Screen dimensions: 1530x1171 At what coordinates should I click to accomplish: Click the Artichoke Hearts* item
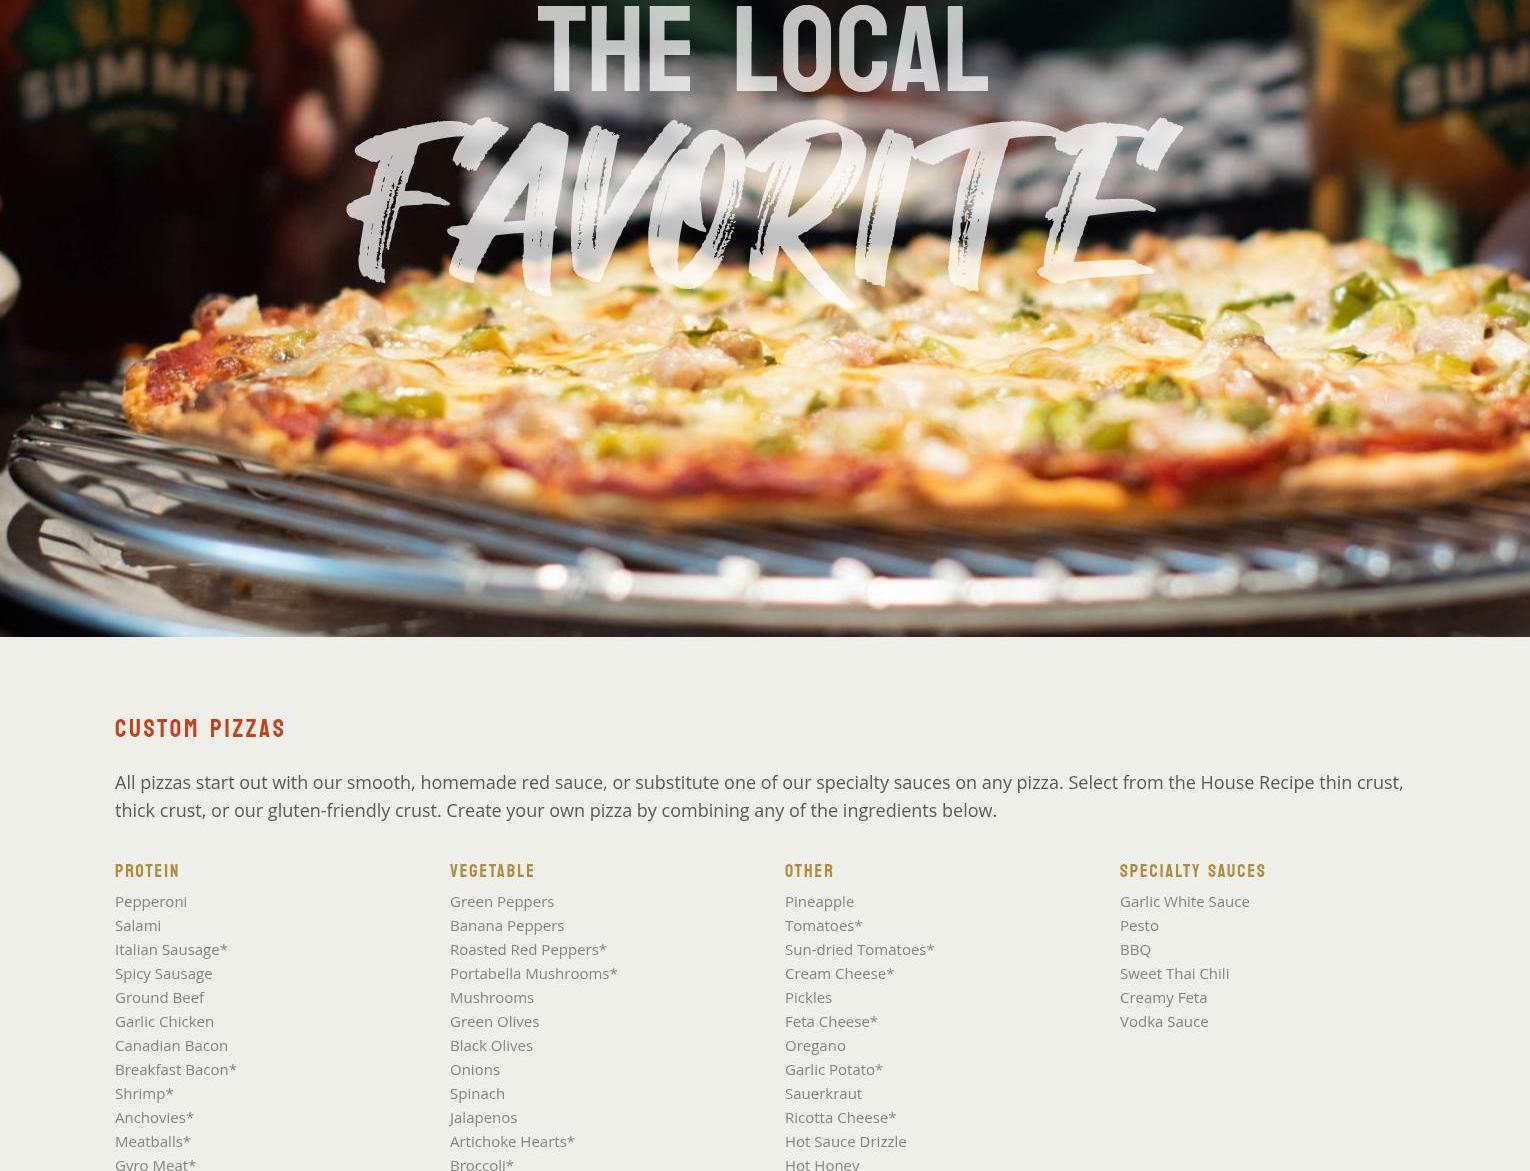(x=512, y=1141)
